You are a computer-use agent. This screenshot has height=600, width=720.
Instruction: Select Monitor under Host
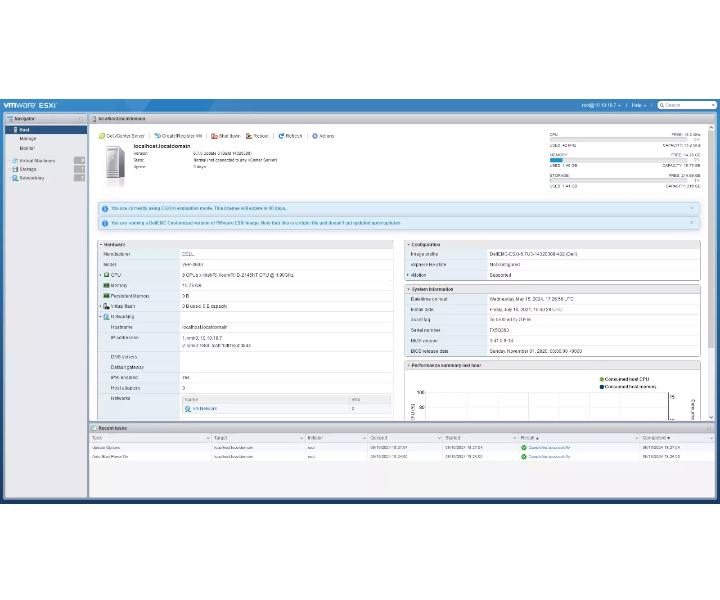(x=28, y=148)
